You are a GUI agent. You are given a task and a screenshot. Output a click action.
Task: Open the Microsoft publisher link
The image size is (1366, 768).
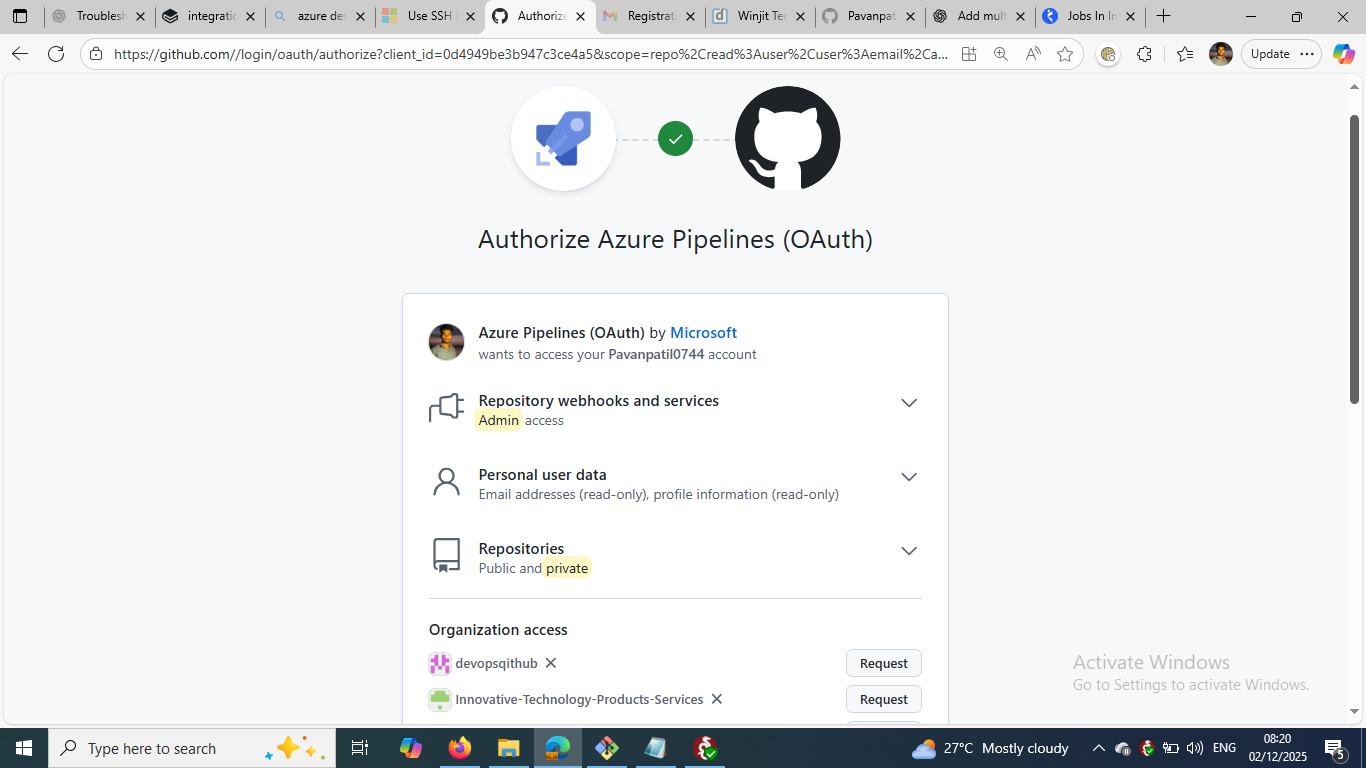coord(703,333)
